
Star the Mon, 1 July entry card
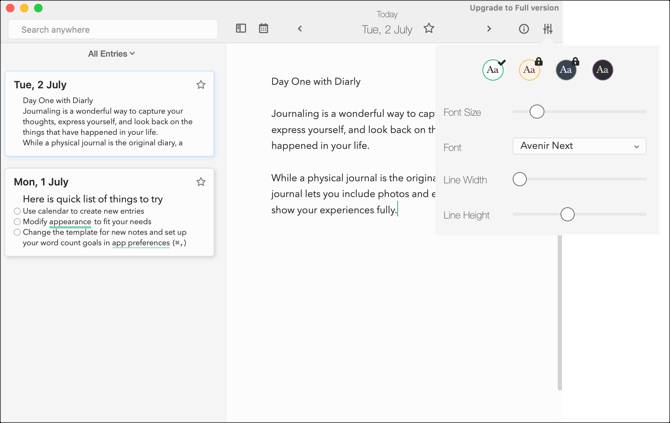[201, 182]
